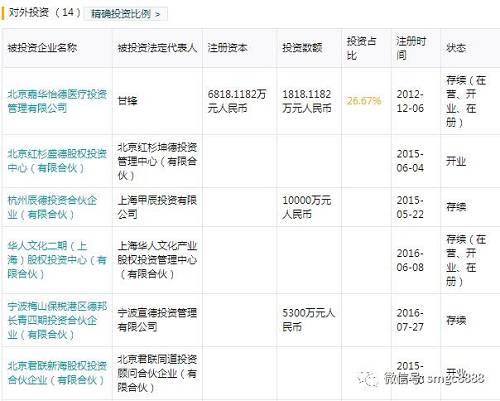Click the 26.67% investment ratio
Viewport: 500px width, 401px height.
pos(364,101)
